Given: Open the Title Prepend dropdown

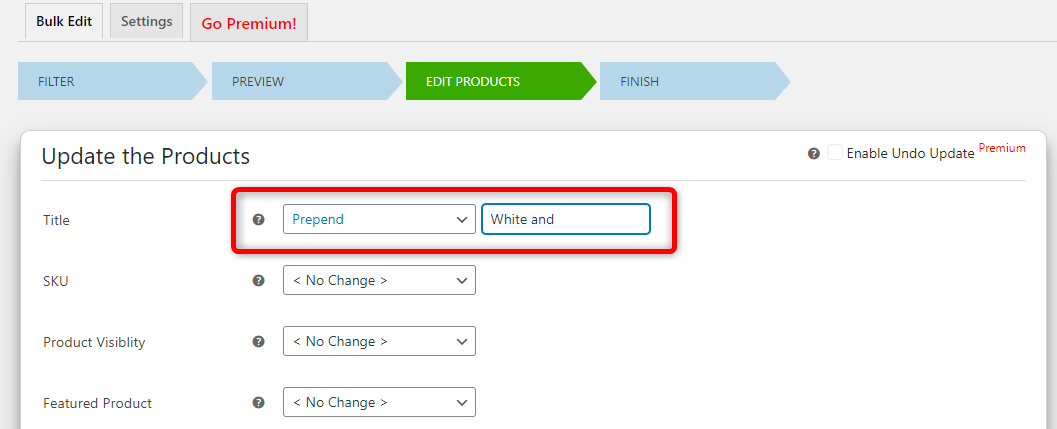Looking at the screenshot, I should [379, 219].
